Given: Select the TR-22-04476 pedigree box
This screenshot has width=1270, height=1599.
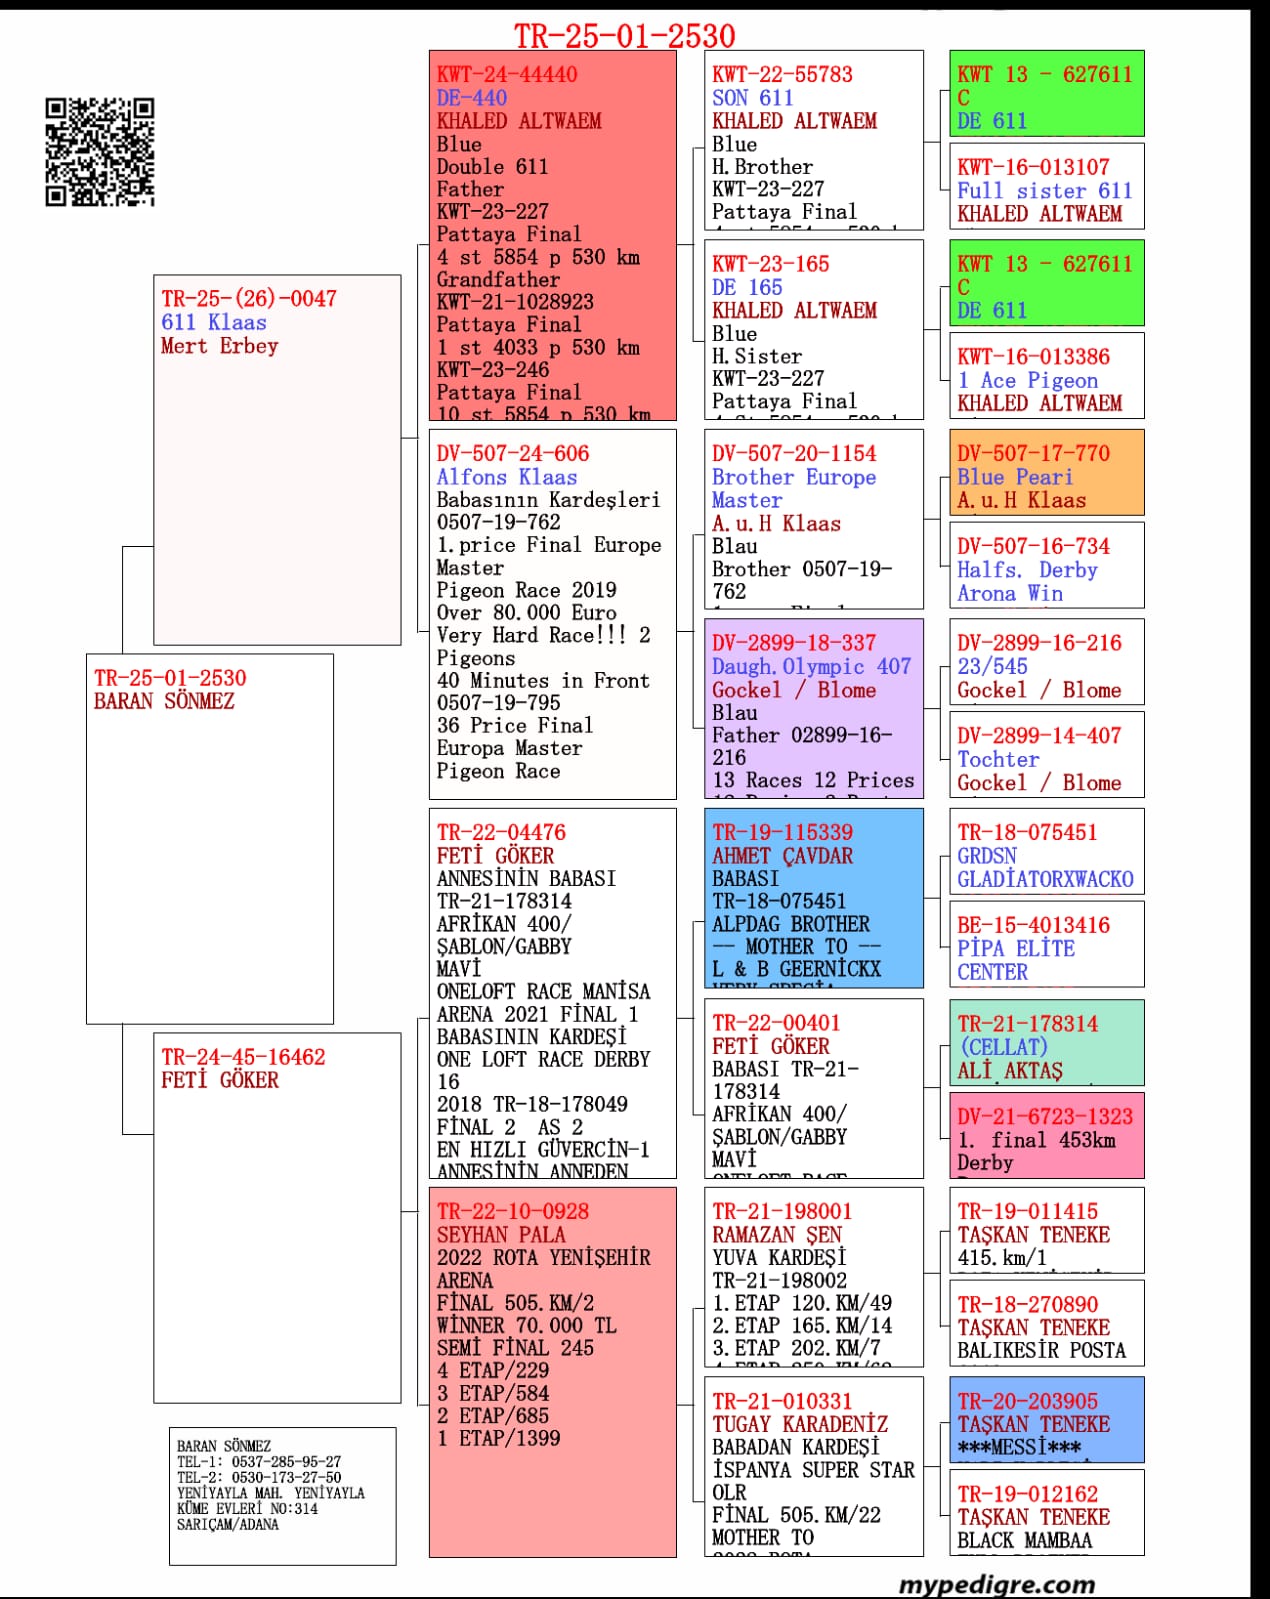Looking at the screenshot, I should tap(552, 993).
